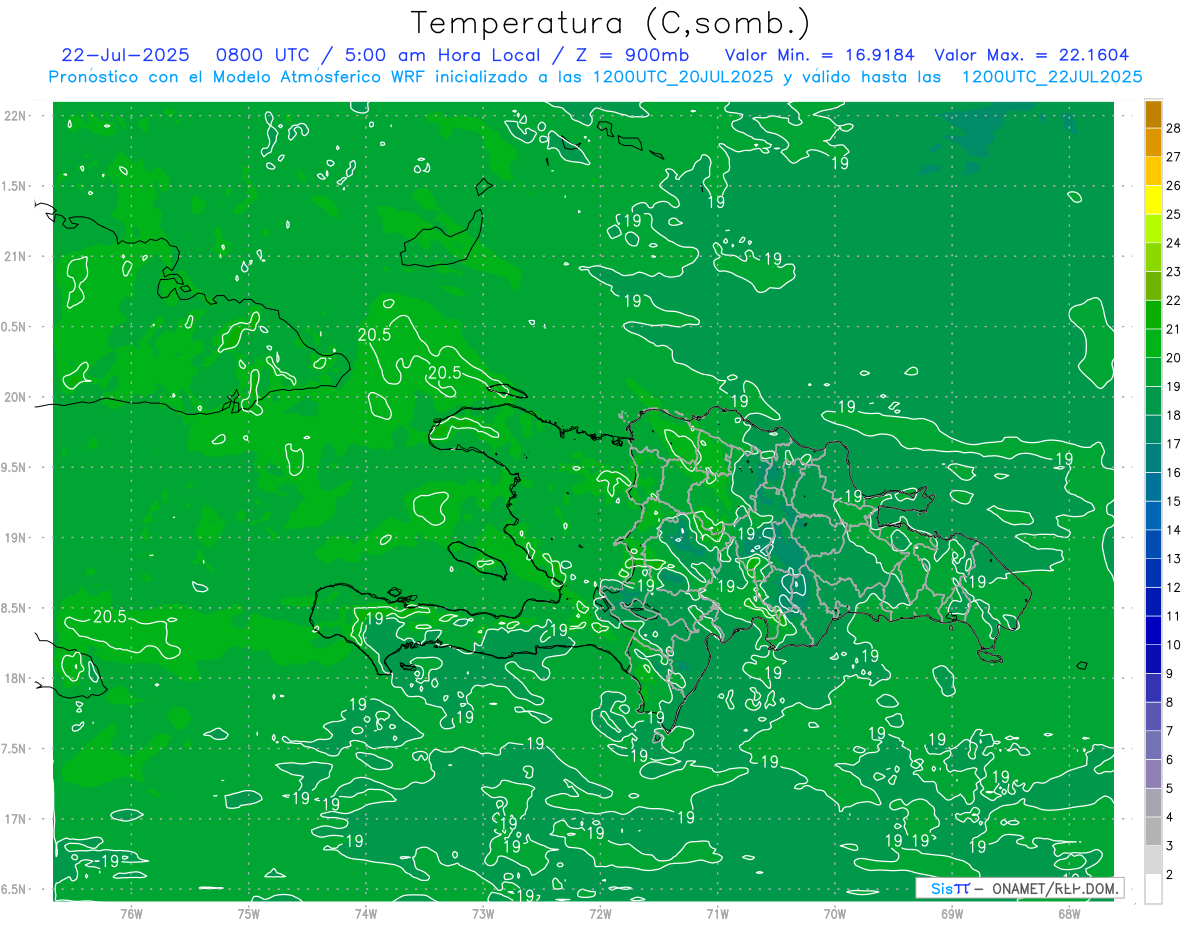
Task: Click the gray swatch between 3 and 4
Action: [1153, 831]
